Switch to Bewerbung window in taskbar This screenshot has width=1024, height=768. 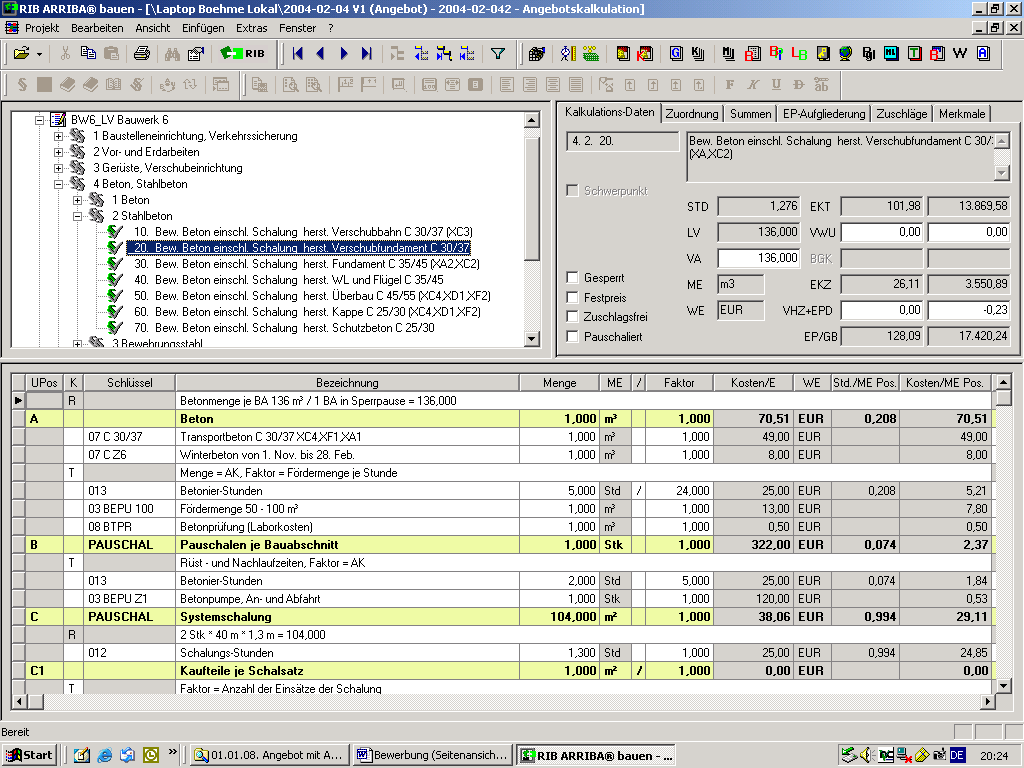tap(433, 755)
